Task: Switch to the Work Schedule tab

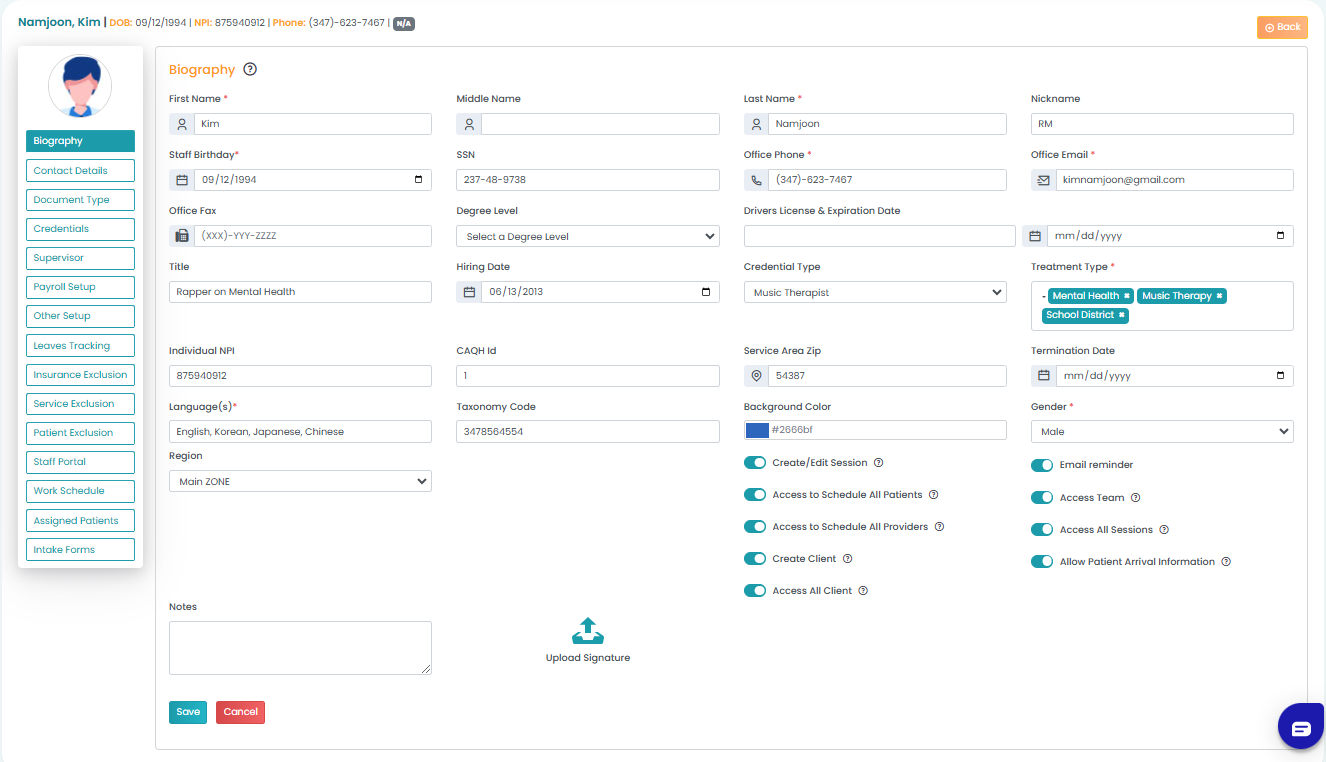Action: [x=80, y=491]
